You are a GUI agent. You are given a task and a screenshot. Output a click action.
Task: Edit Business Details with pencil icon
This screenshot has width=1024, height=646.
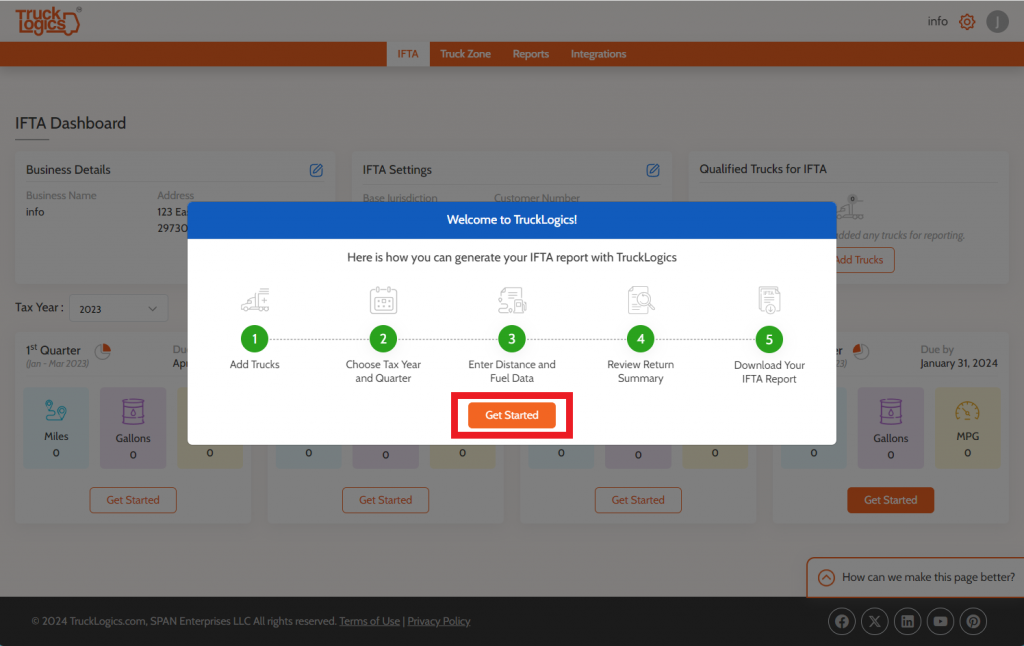[x=316, y=170]
